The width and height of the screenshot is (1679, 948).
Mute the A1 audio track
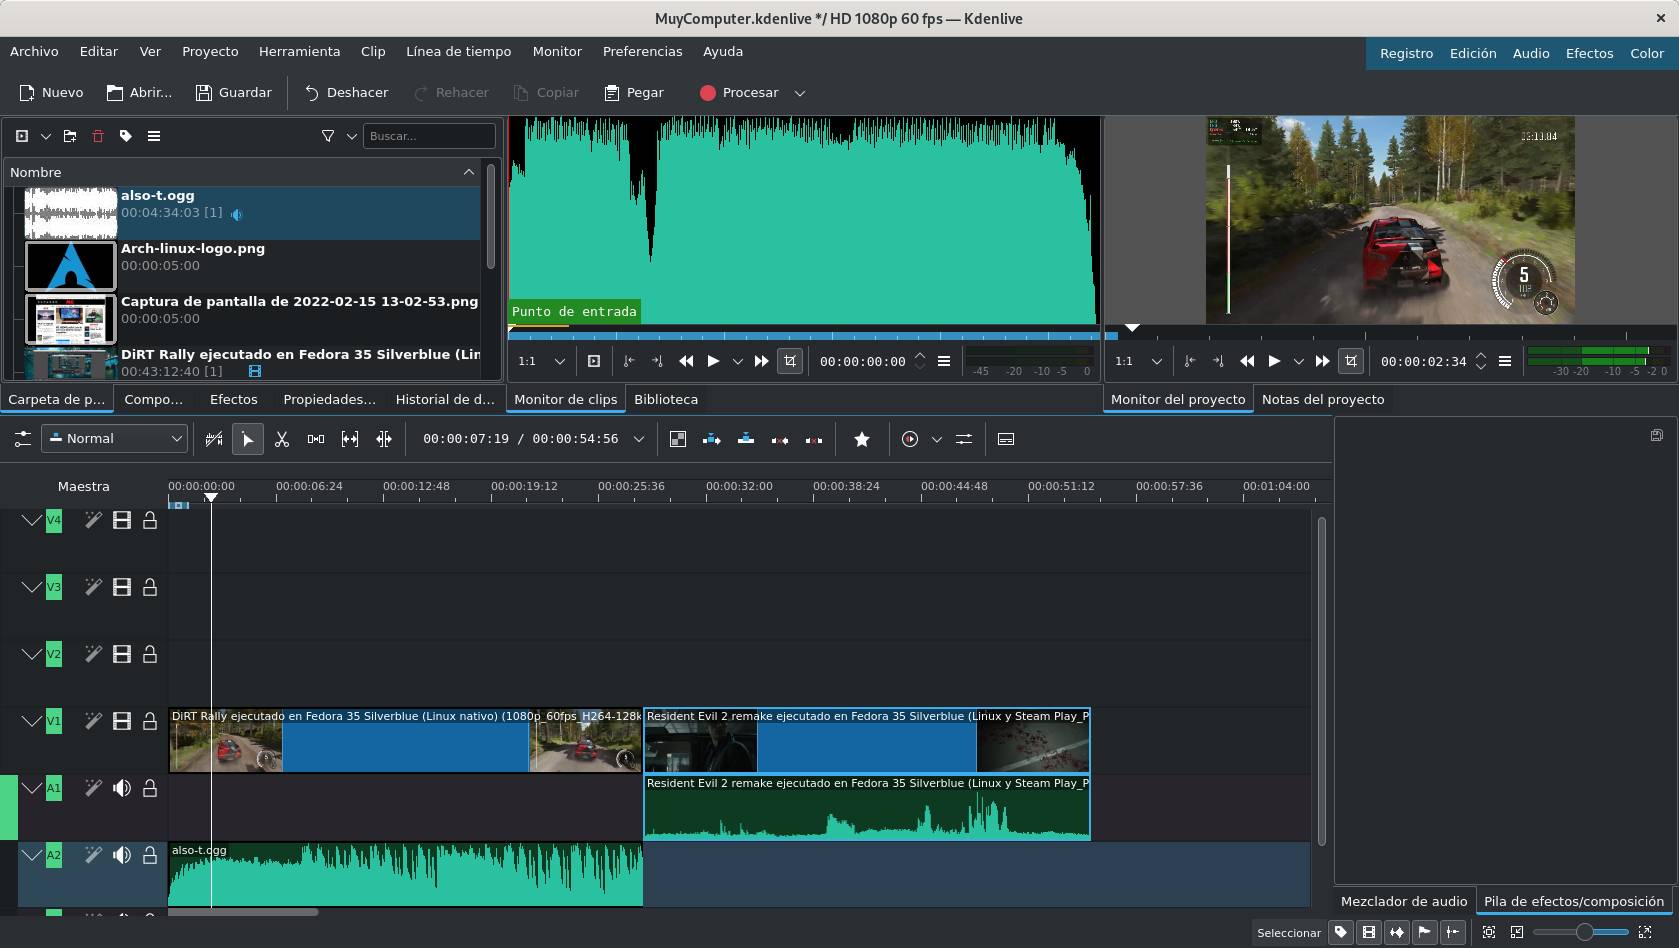(x=122, y=788)
